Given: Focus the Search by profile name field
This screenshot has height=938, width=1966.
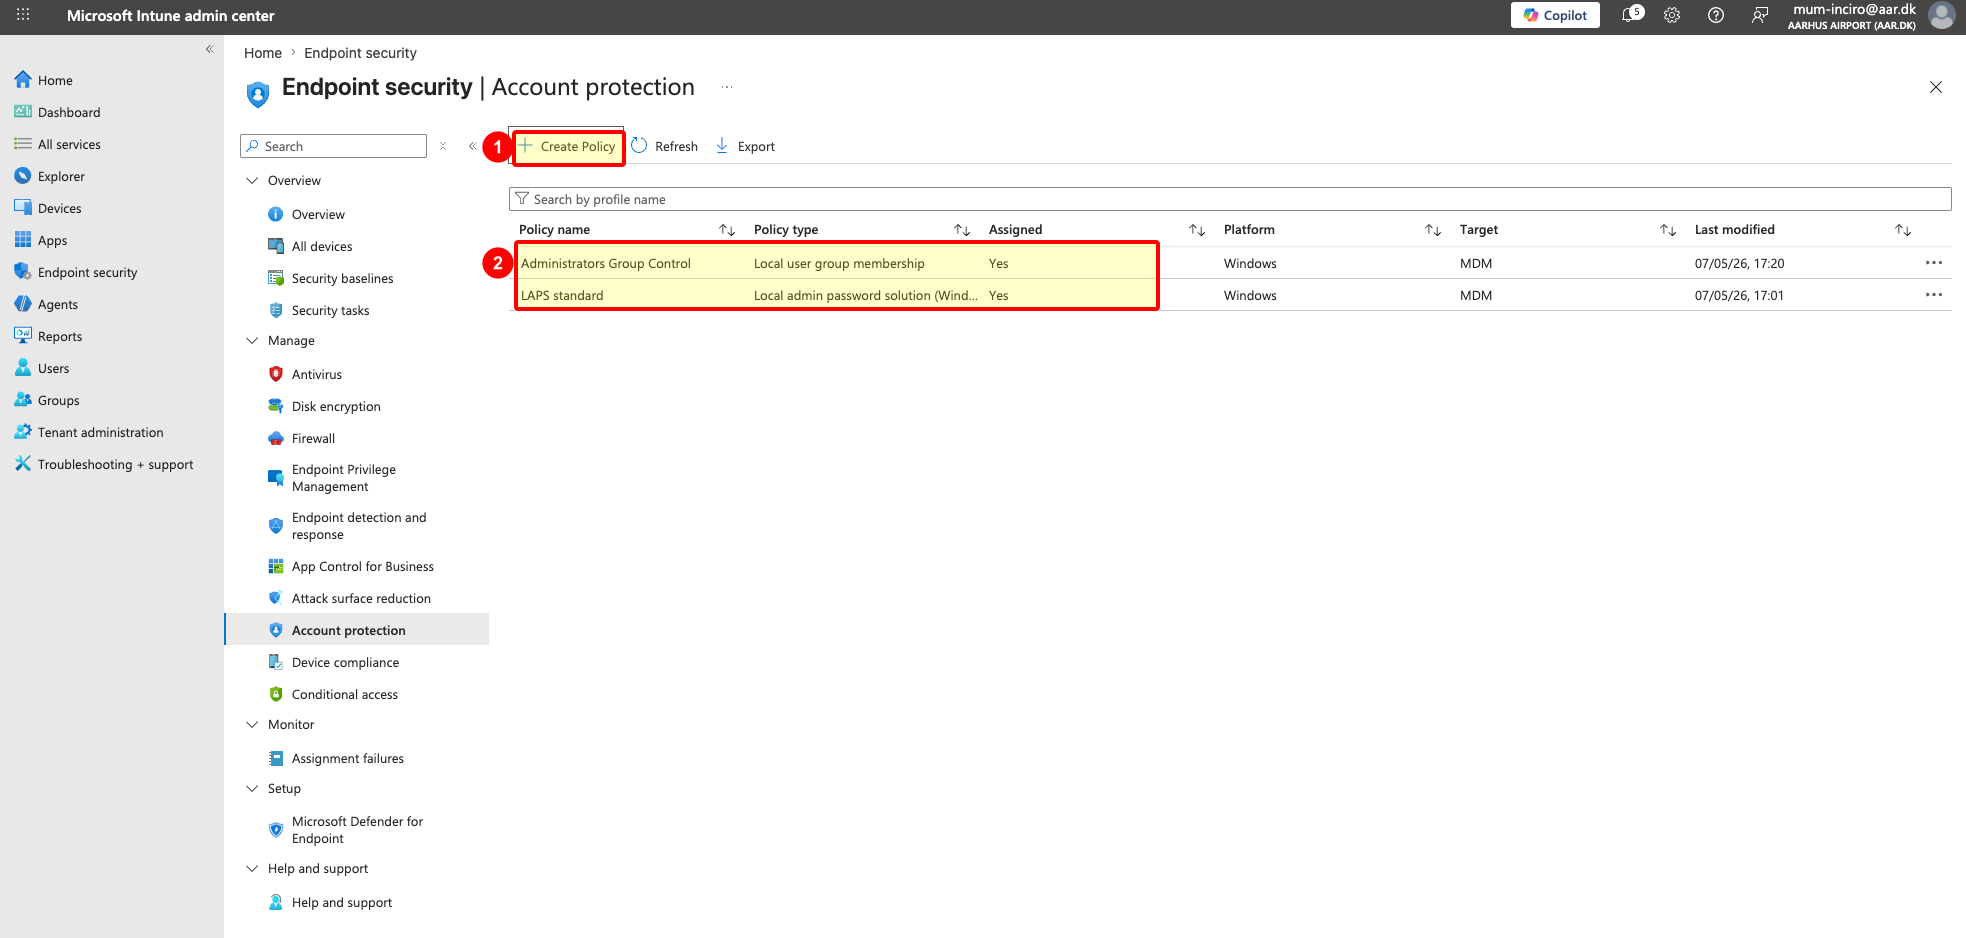Looking at the screenshot, I should coord(1230,199).
